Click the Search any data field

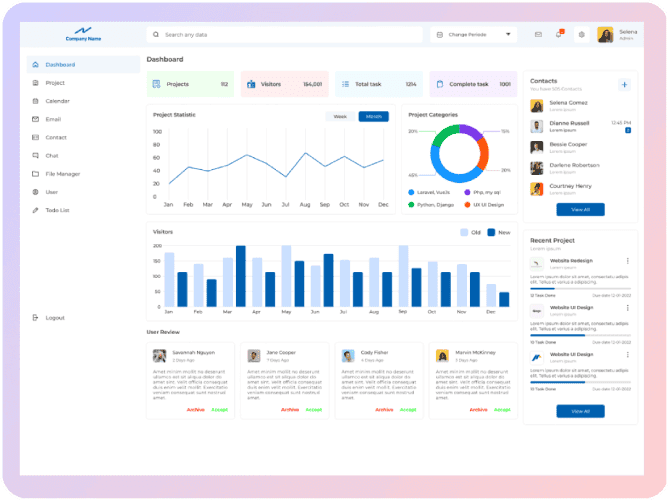pos(285,35)
